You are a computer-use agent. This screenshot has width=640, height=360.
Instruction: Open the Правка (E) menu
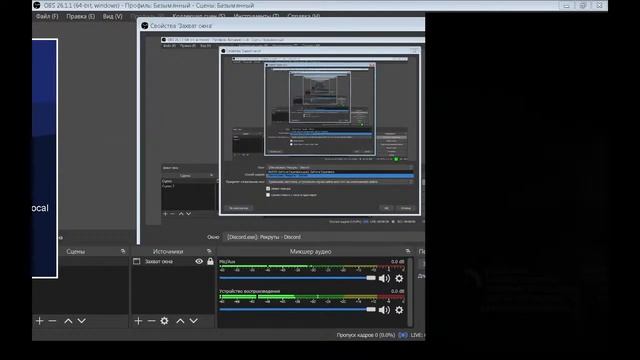80,16
